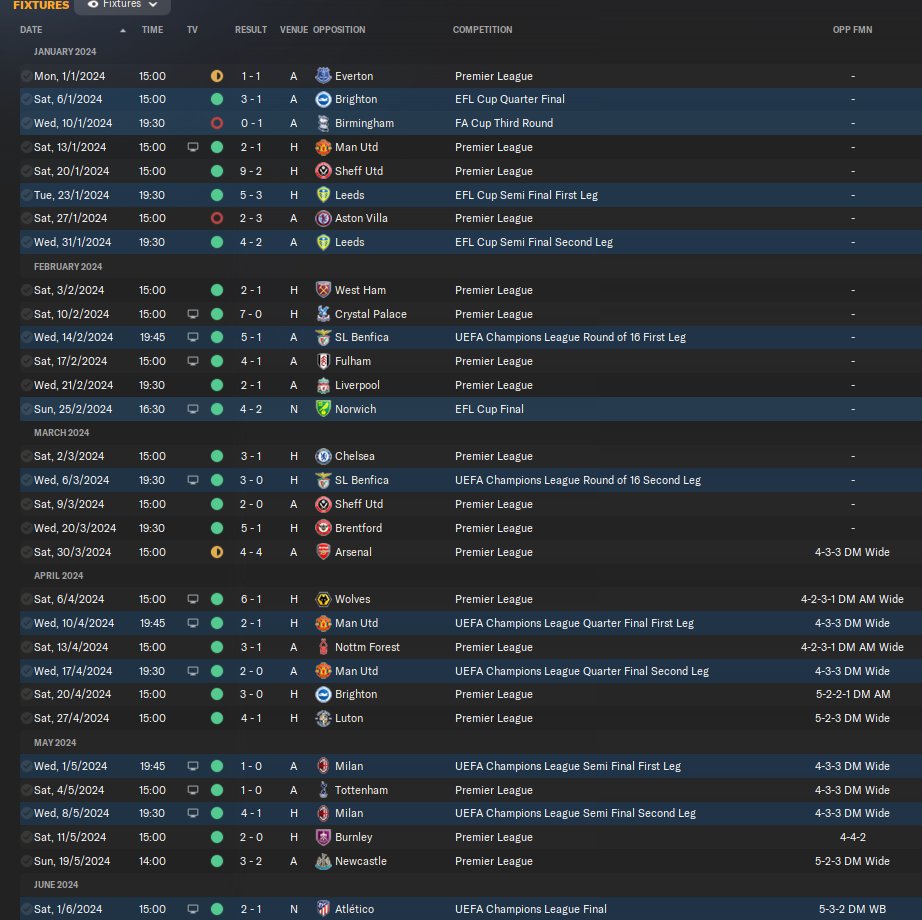This screenshot has height=920, width=922.
Task: Click the draw indicator on the Everton row
Action: click(217, 76)
